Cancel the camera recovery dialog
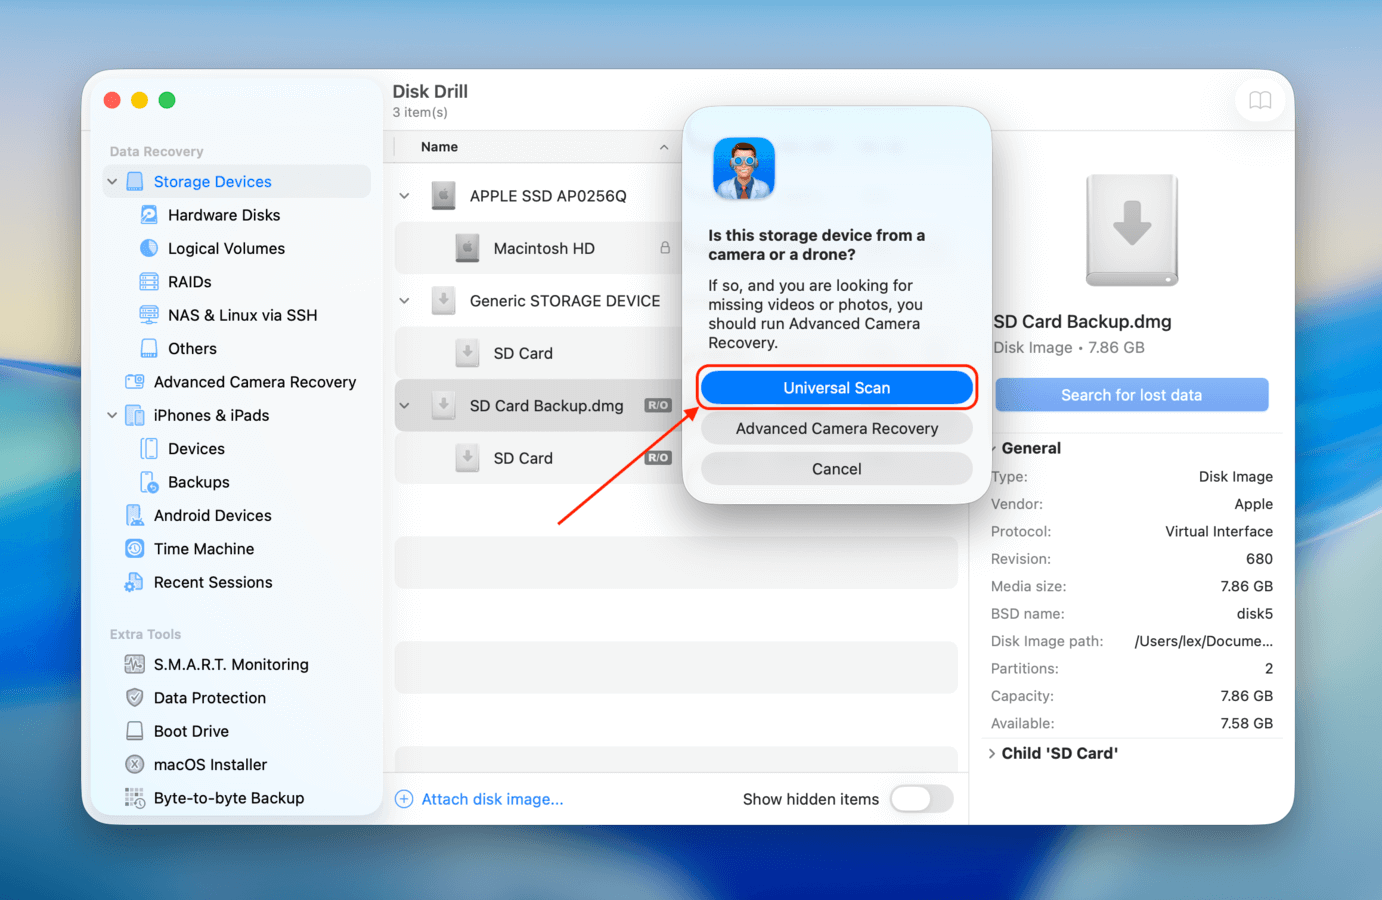 [x=836, y=468]
